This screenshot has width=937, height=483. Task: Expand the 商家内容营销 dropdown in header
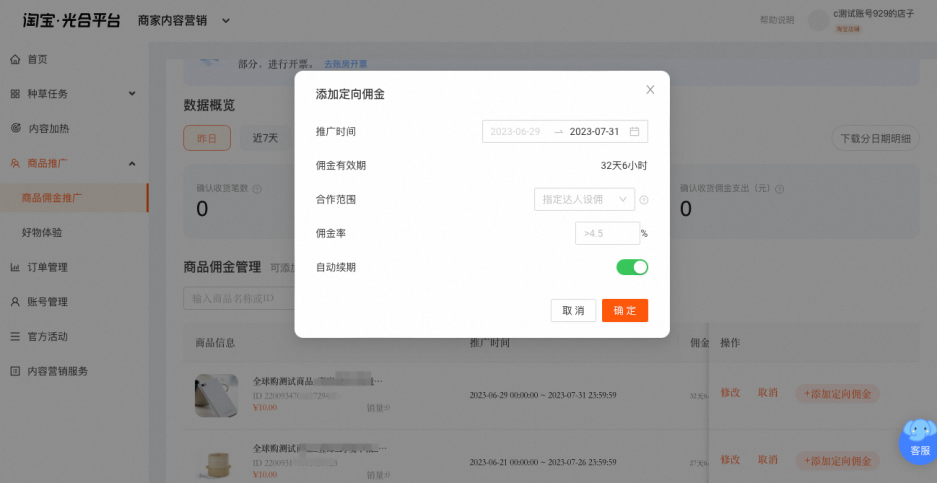pyautogui.click(x=225, y=21)
